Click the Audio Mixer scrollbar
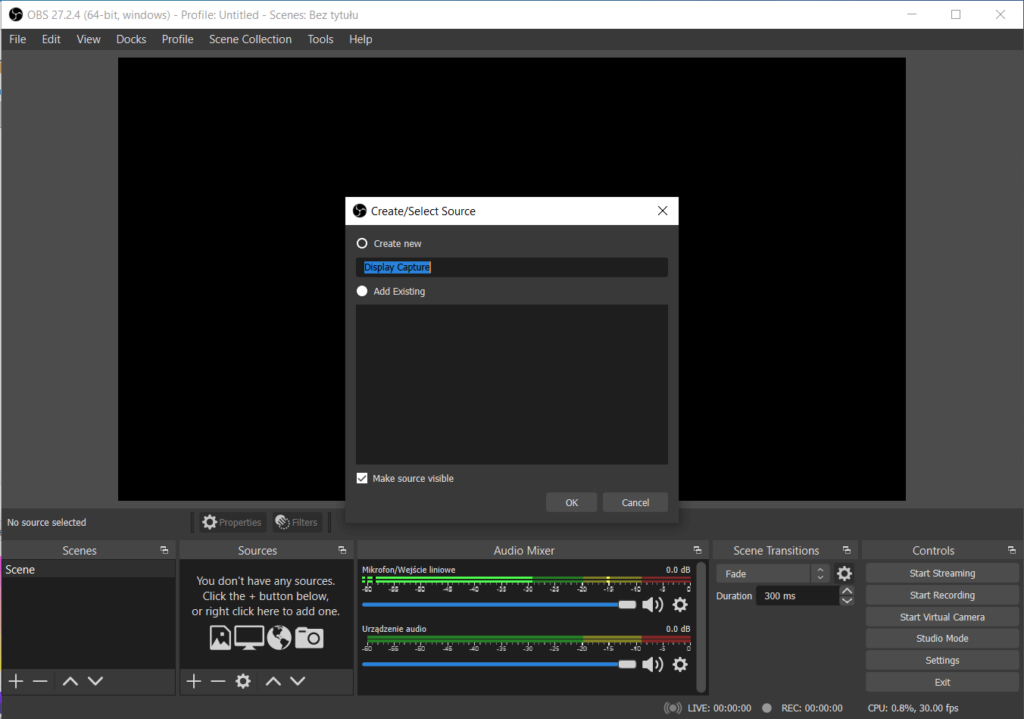Screen dimensions: 1024x719 pos(701,627)
